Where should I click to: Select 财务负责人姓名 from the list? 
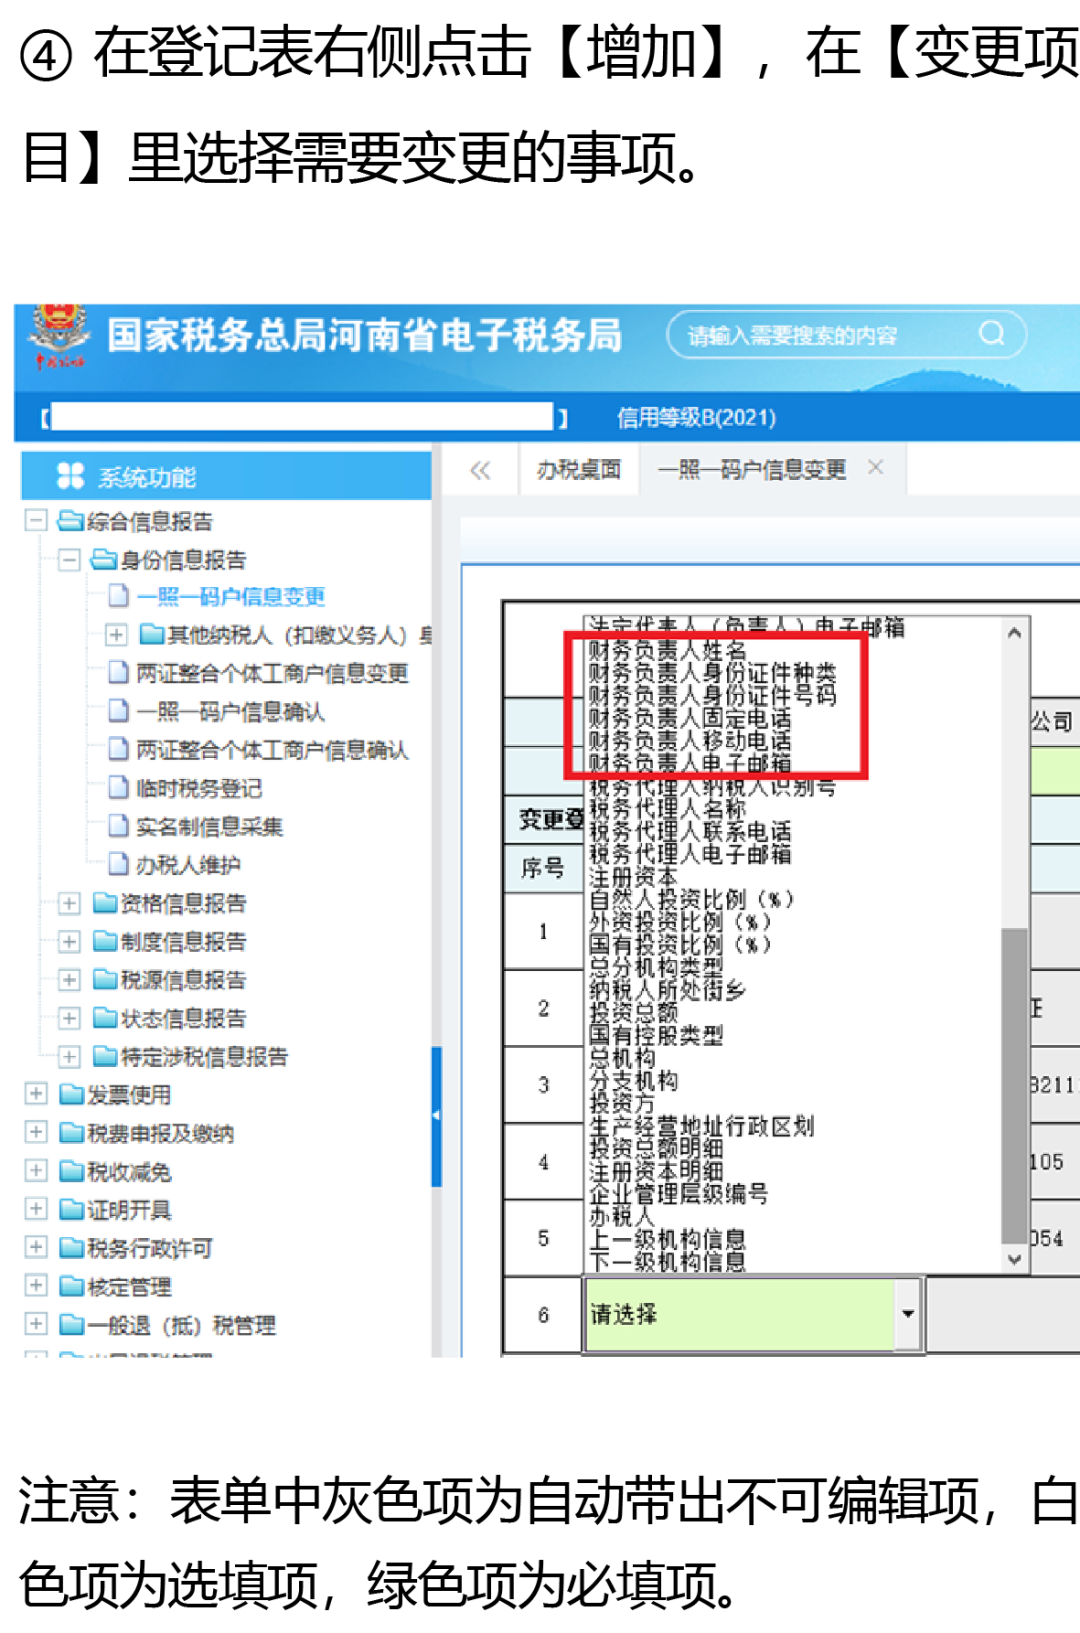[x=668, y=650]
